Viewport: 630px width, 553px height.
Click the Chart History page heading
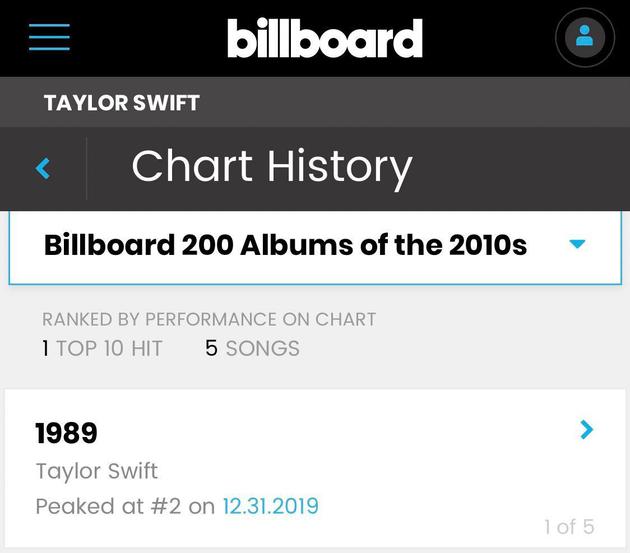pyautogui.click(x=271, y=167)
